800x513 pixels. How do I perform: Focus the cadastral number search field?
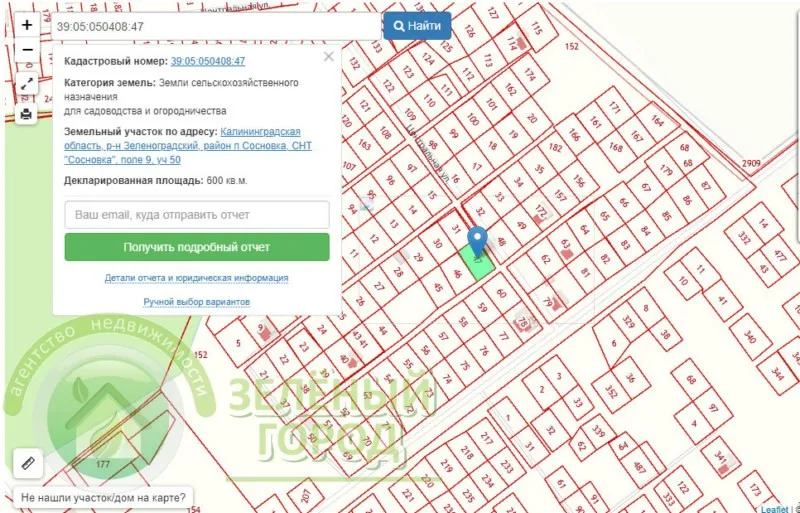(x=216, y=27)
